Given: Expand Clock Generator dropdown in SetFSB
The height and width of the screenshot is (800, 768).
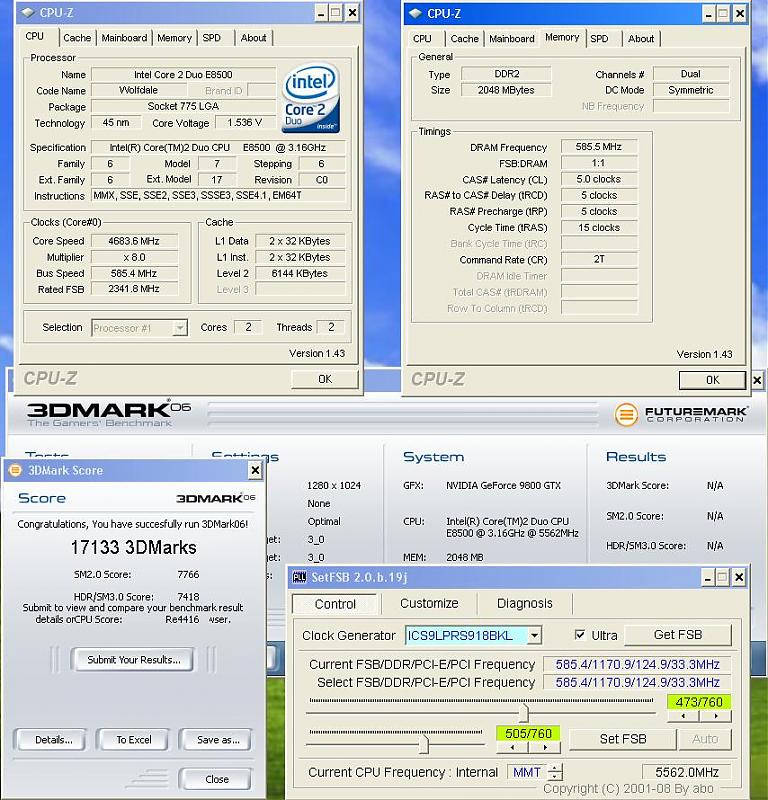Looking at the screenshot, I should click(534, 636).
